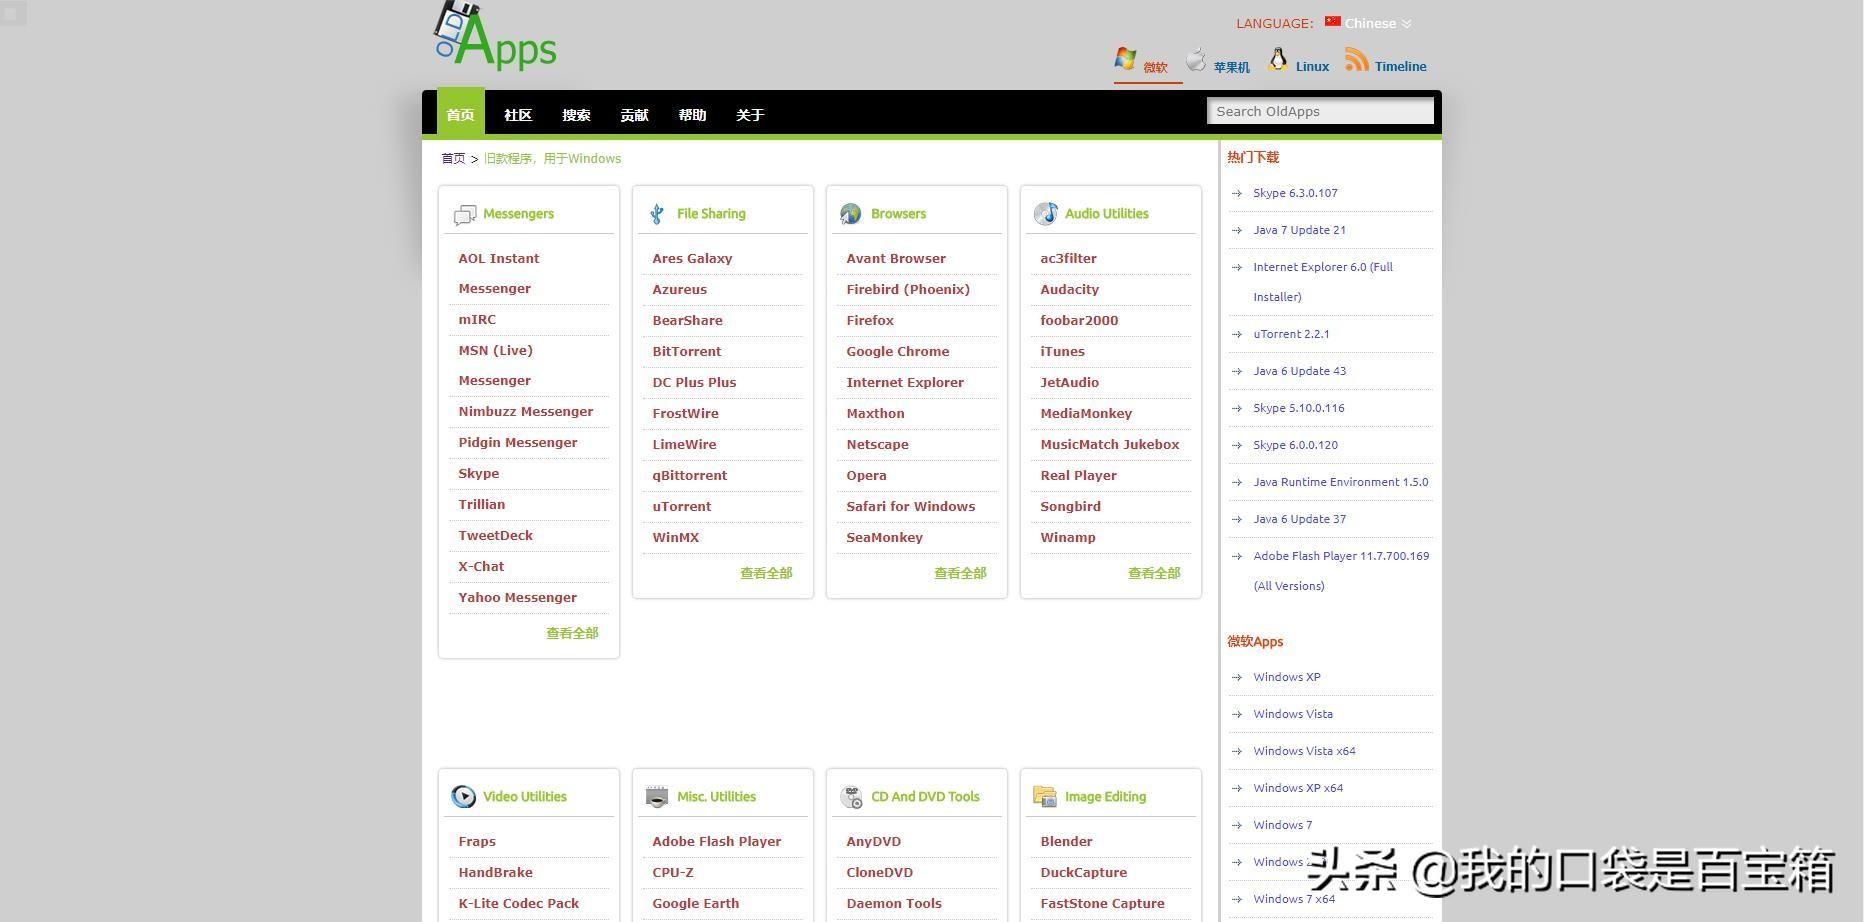The image size is (1864, 922).
Task: Open the Winamp link
Action: [x=1068, y=537]
